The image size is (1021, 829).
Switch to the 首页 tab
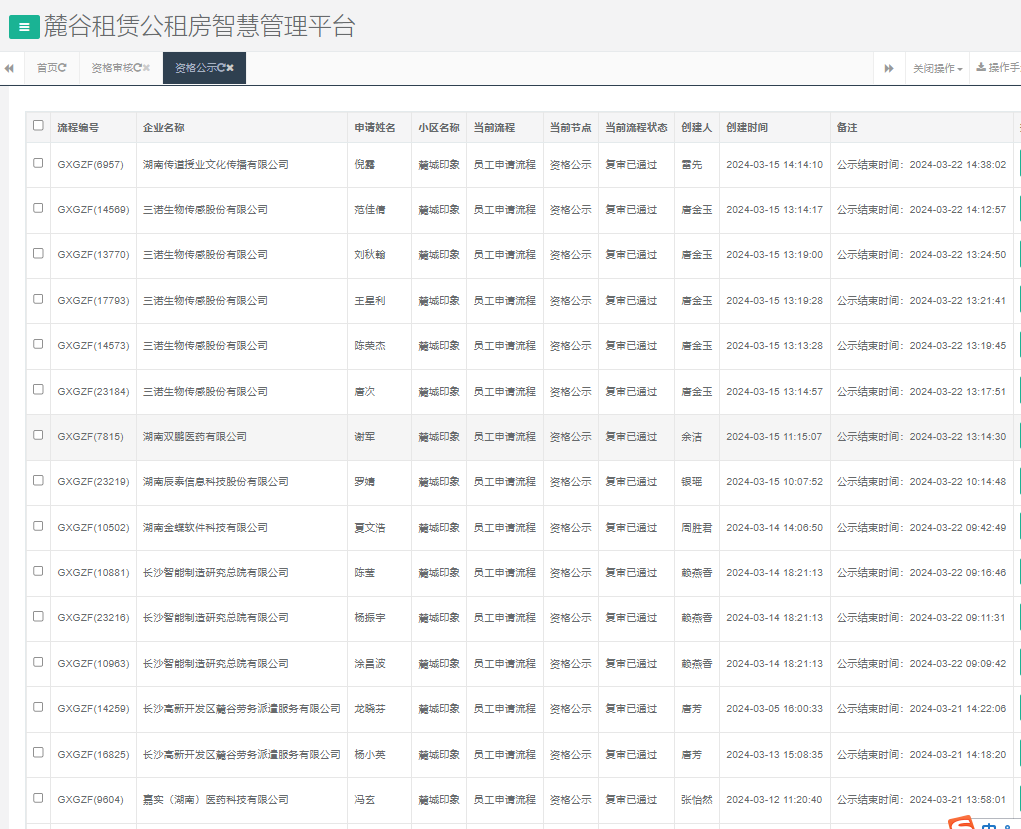pos(47,68)
